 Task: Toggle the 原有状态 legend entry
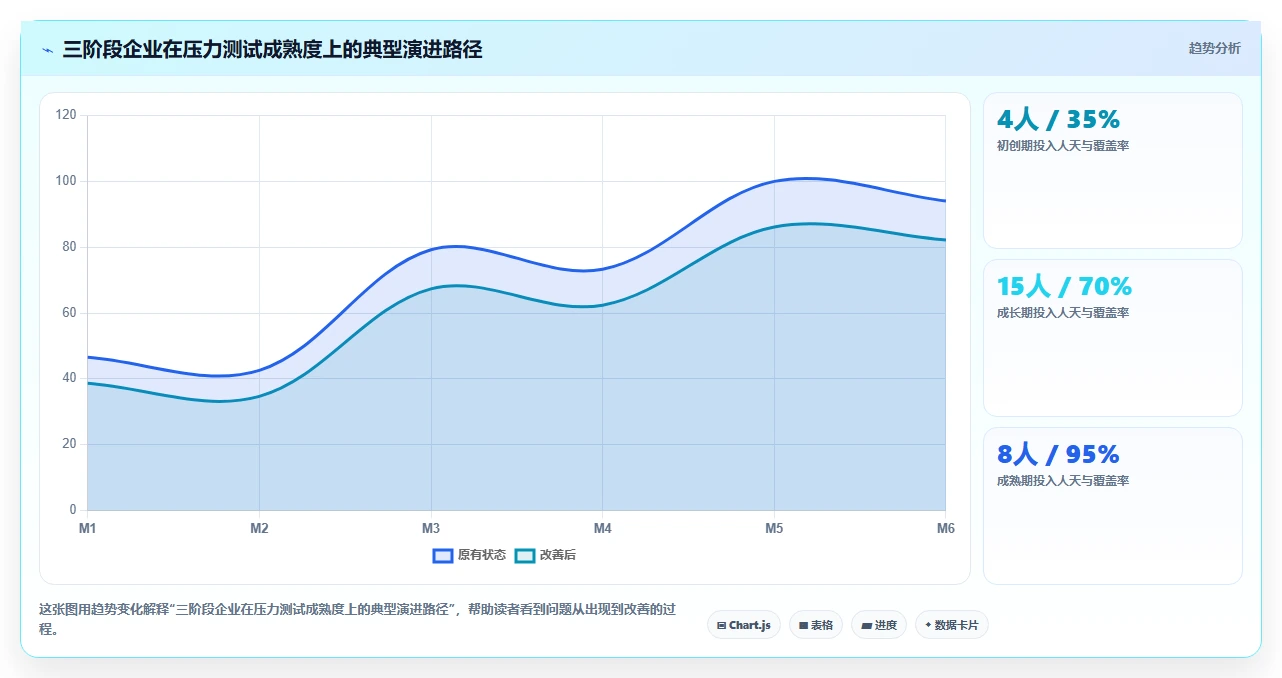click(x=469, y=555)
